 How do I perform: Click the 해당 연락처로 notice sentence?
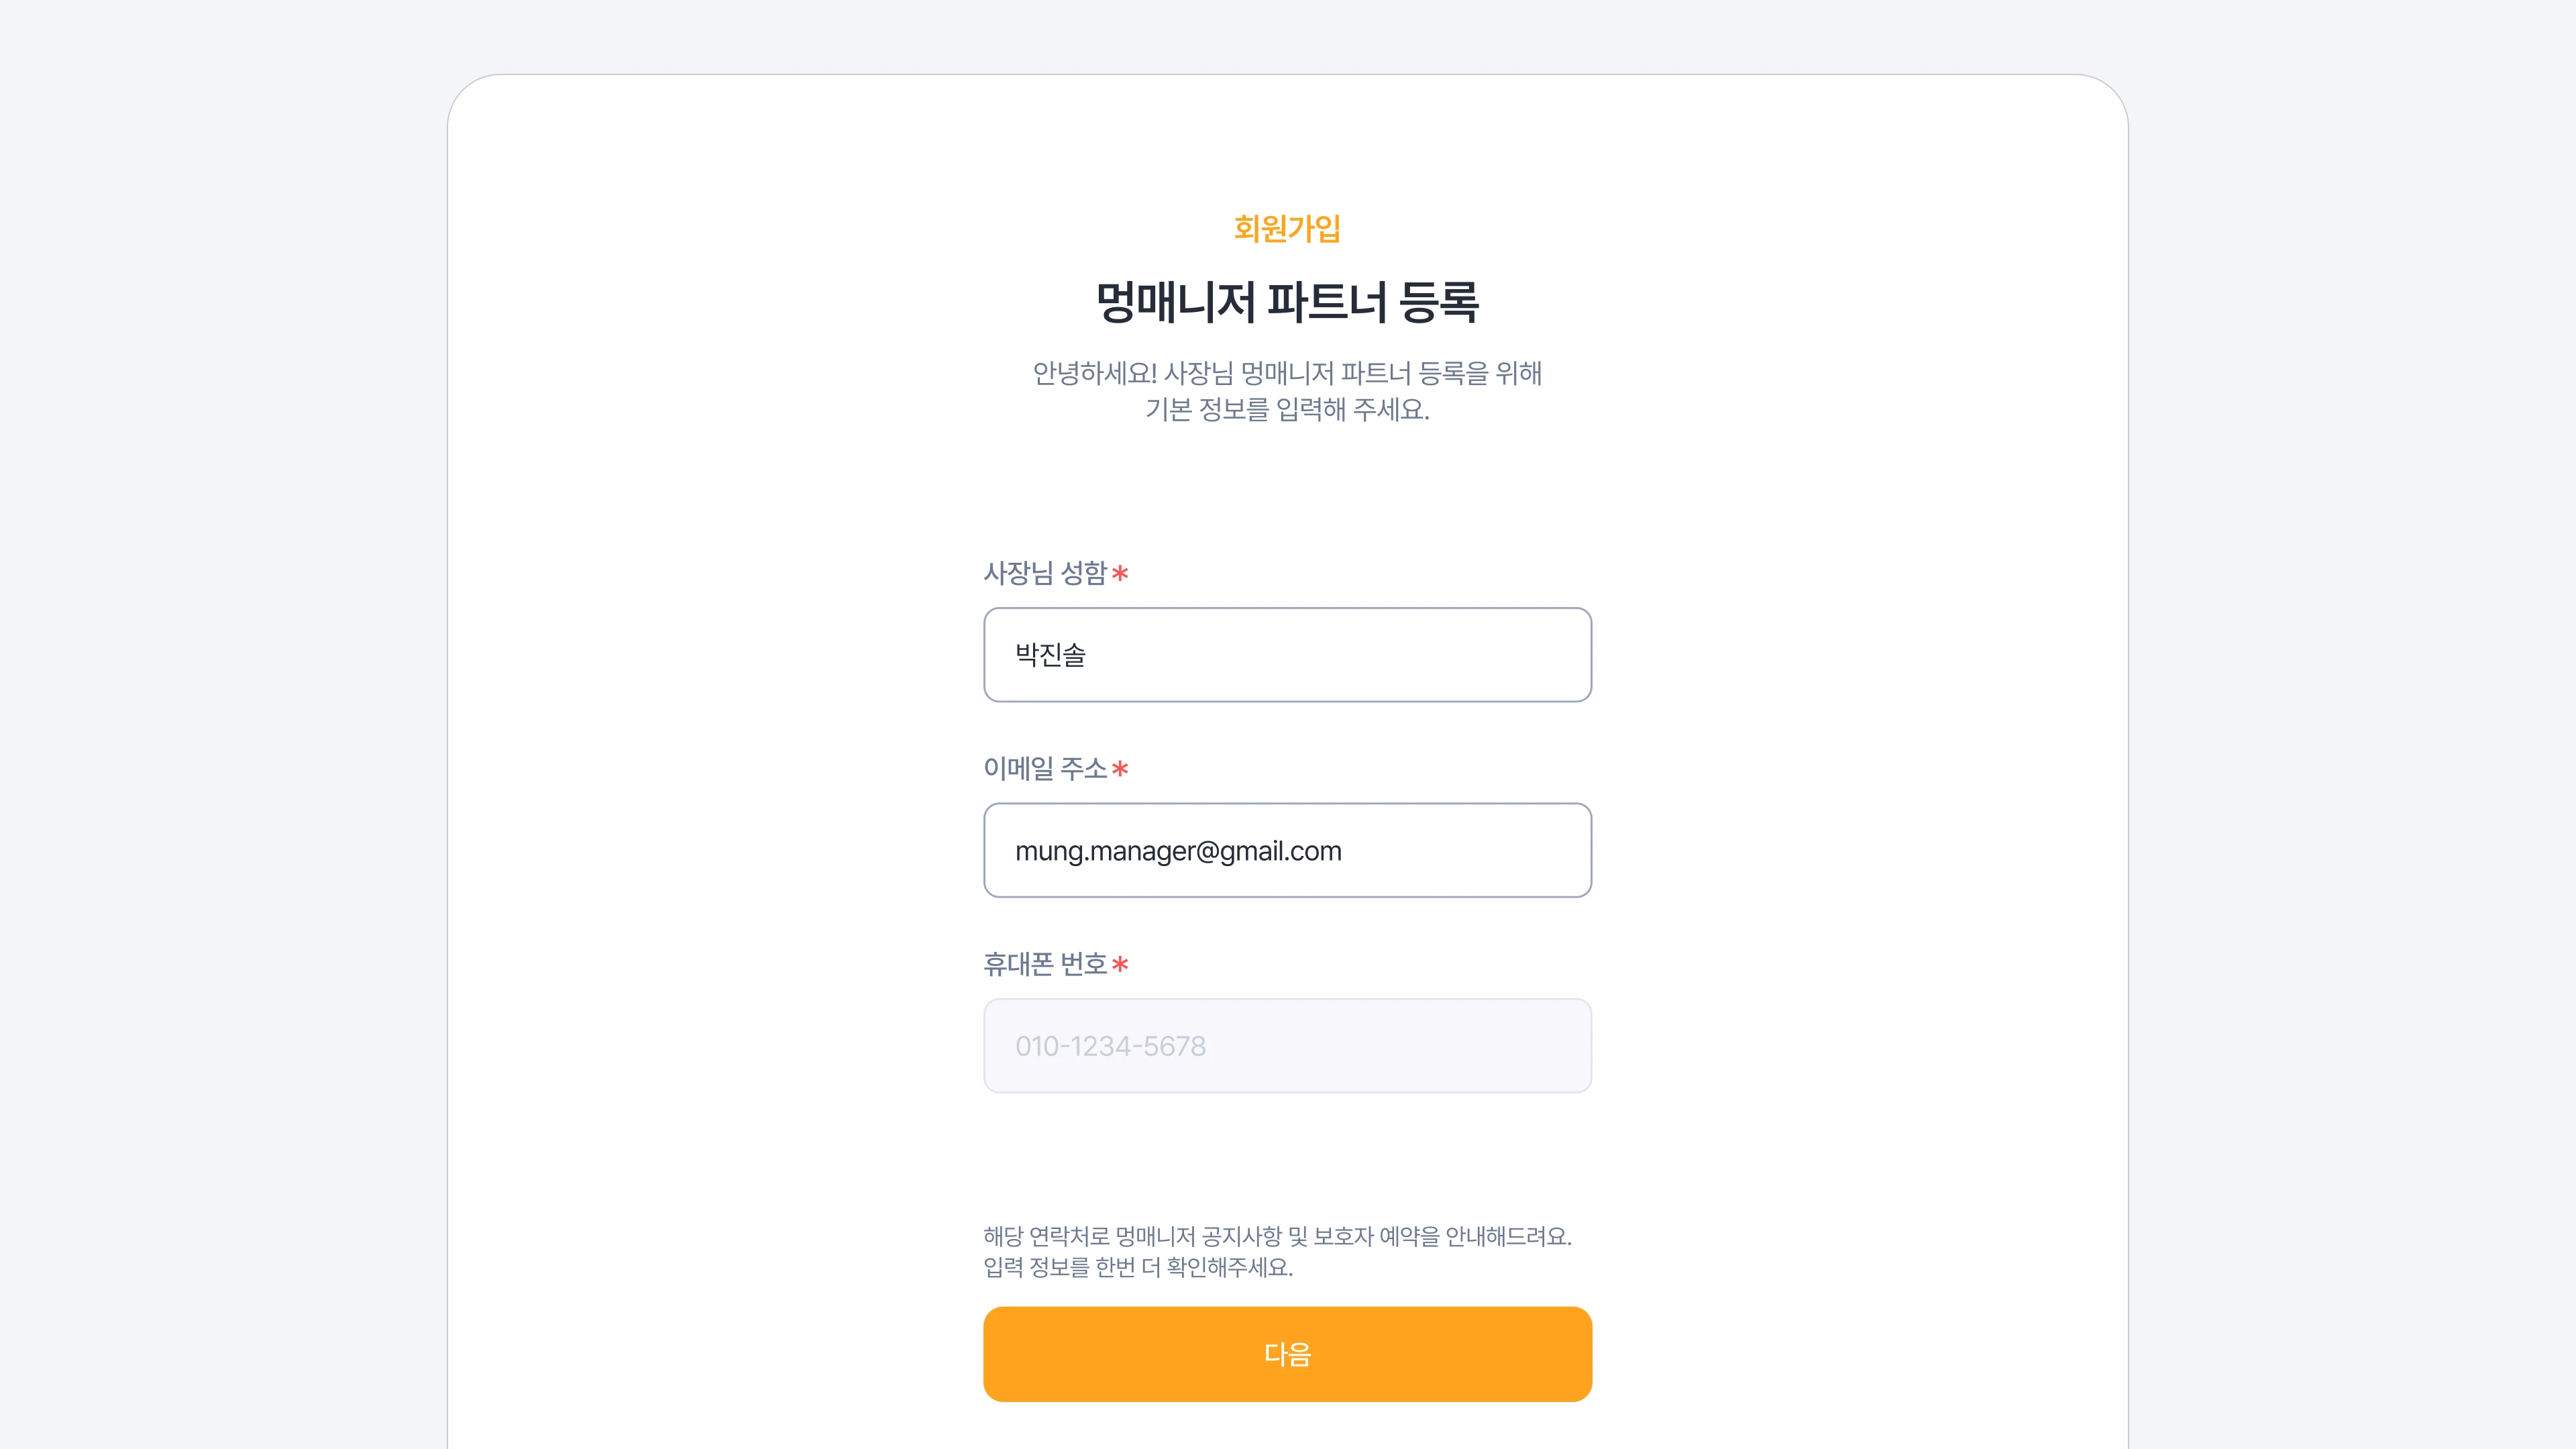click(x=1277, y=1236)
